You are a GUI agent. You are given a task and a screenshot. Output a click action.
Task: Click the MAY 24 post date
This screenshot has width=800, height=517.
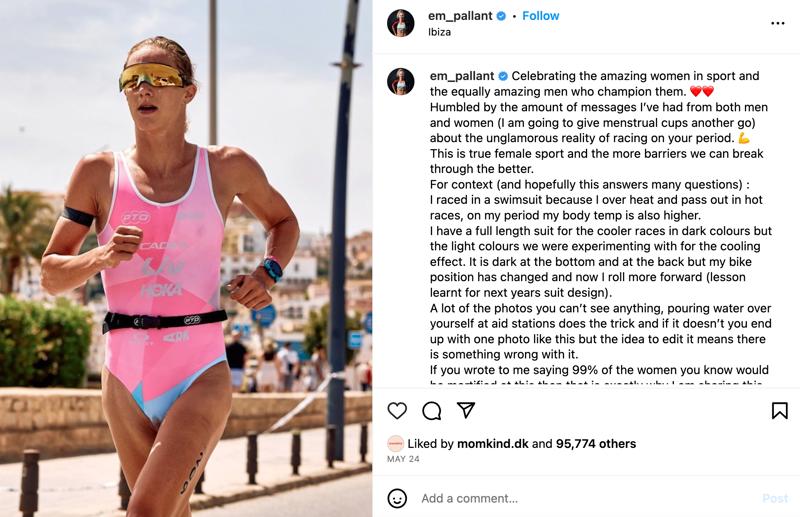coord(403,459)
